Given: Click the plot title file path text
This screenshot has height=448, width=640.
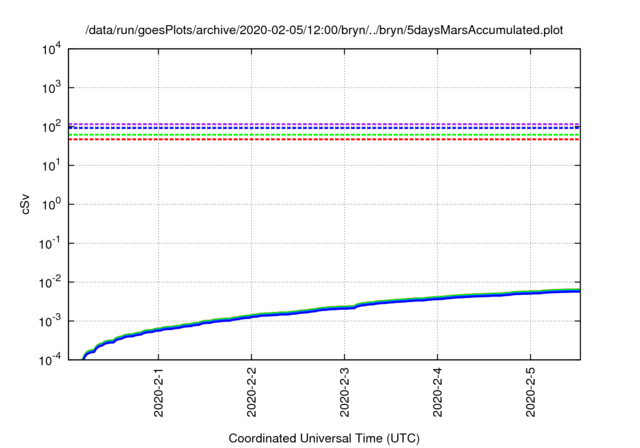Looking at the screenshot, I should (324, 30).
